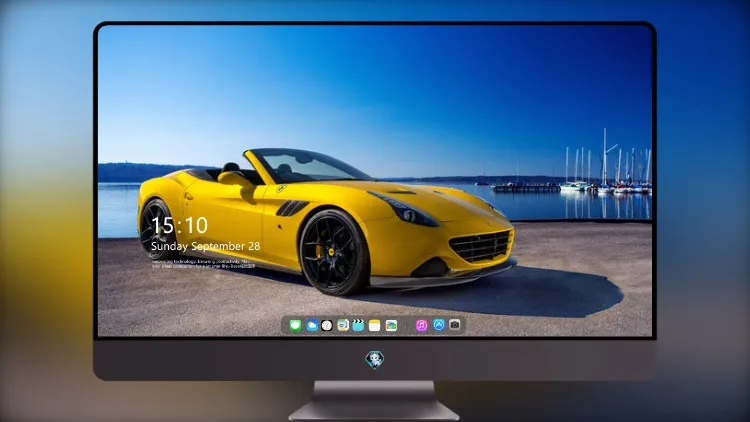
Task: Open the blue App Store icon
Action: [439, 325]
